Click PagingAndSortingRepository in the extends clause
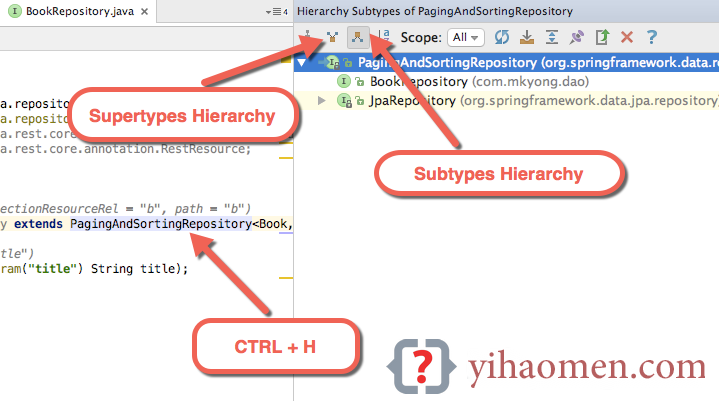Image resolution: width=719 pixels, height=401 pixels. [161, 224]
